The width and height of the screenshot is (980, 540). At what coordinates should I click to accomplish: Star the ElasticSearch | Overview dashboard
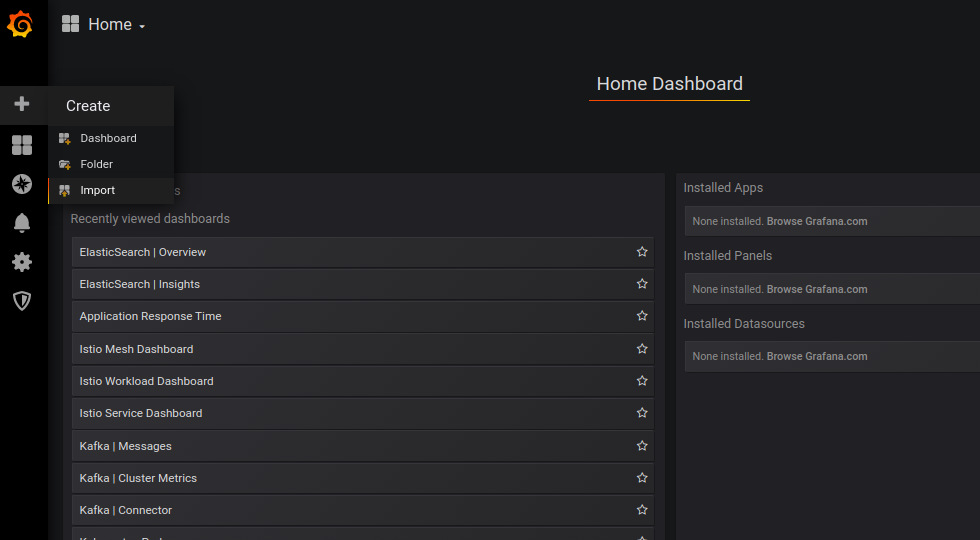click(642, 252)
